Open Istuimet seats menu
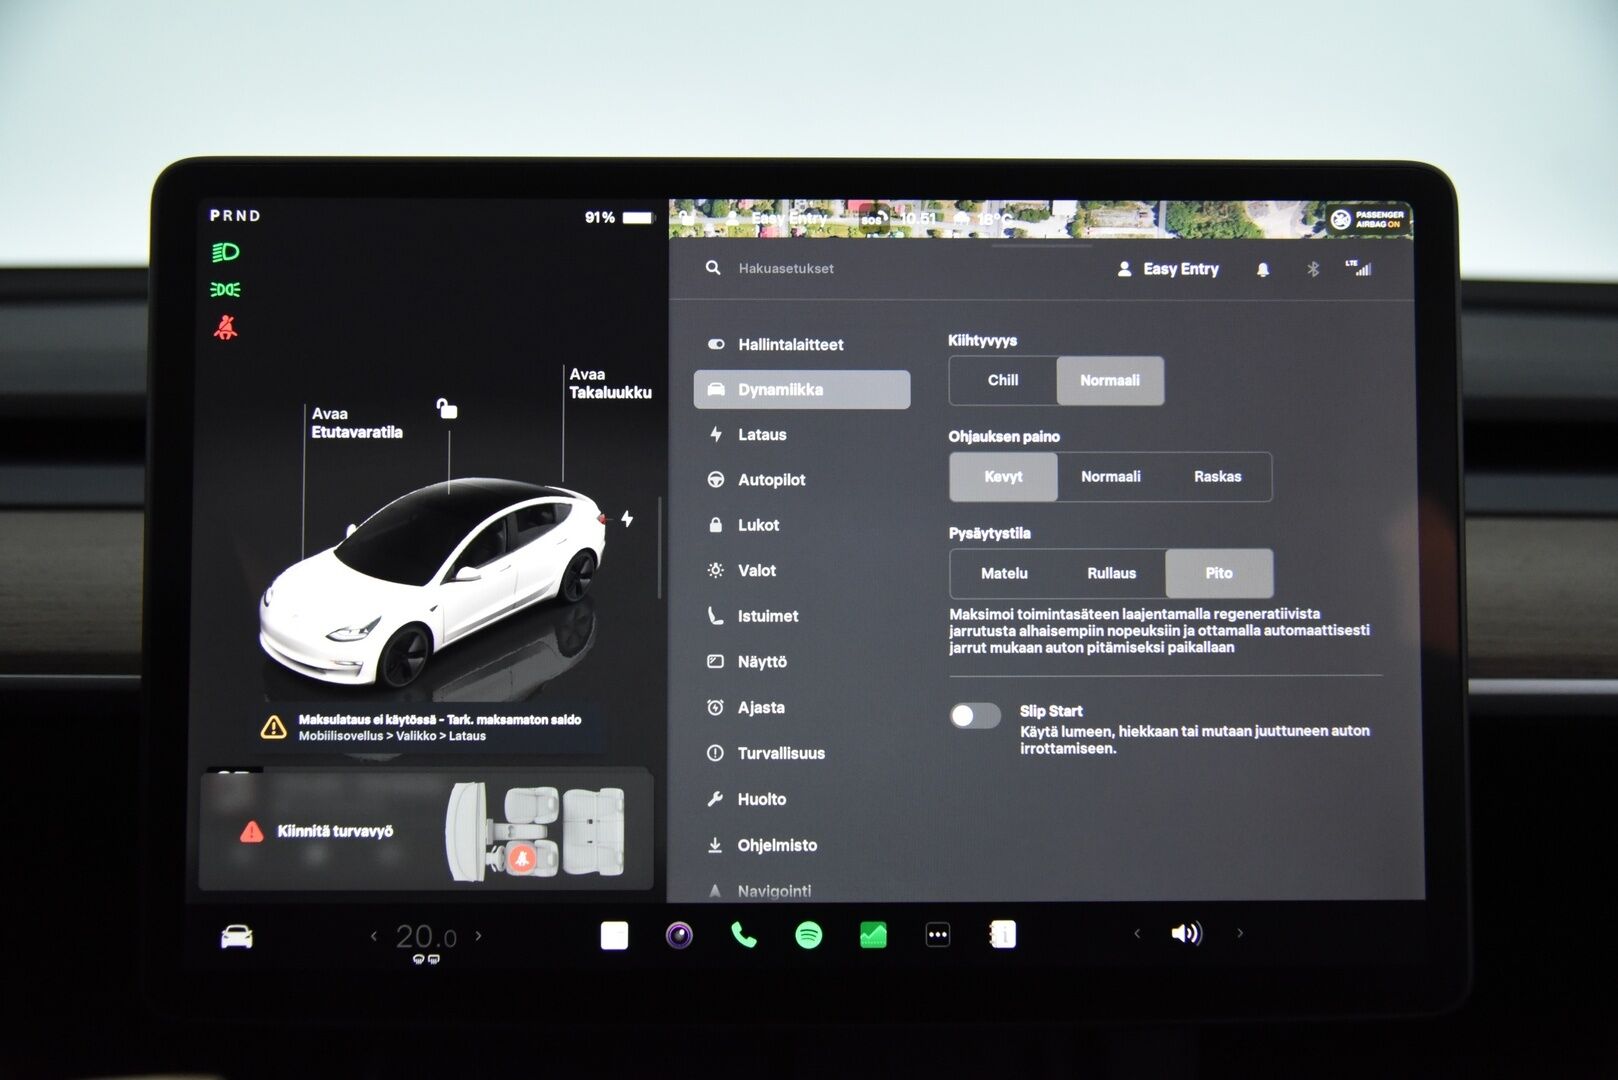1618x1080 pixels. click(802, 616)
